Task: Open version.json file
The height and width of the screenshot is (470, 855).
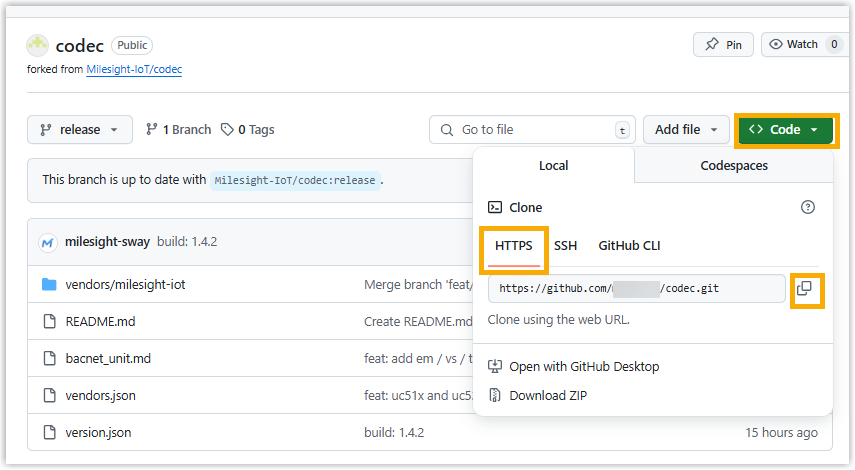Action: tap(98, 433)
